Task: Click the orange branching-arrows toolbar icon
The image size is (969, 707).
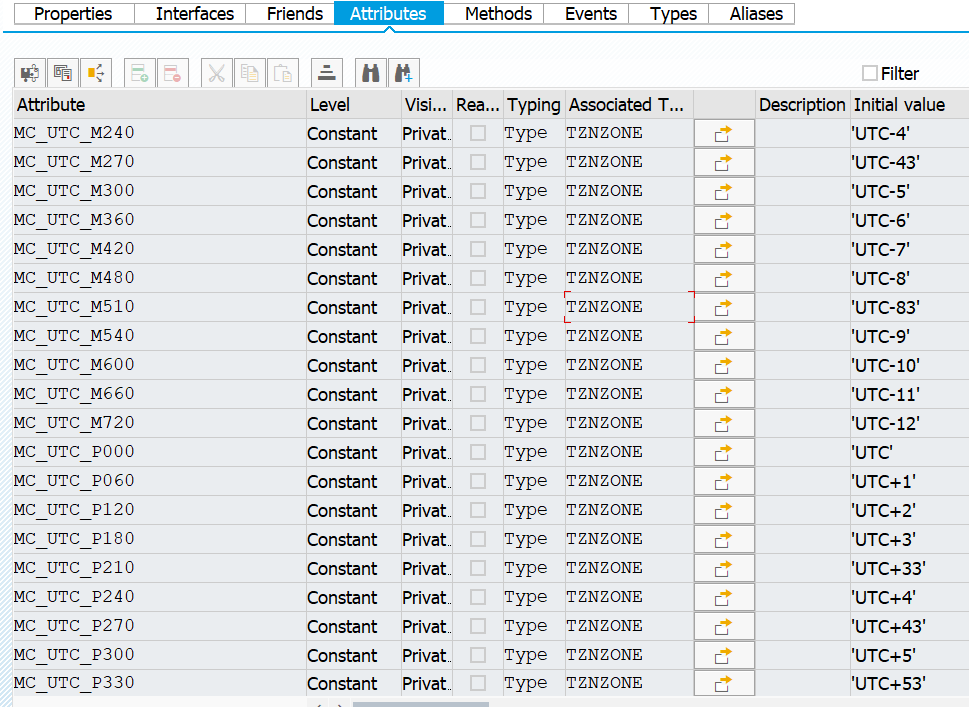Action: [x=96, y=74]
